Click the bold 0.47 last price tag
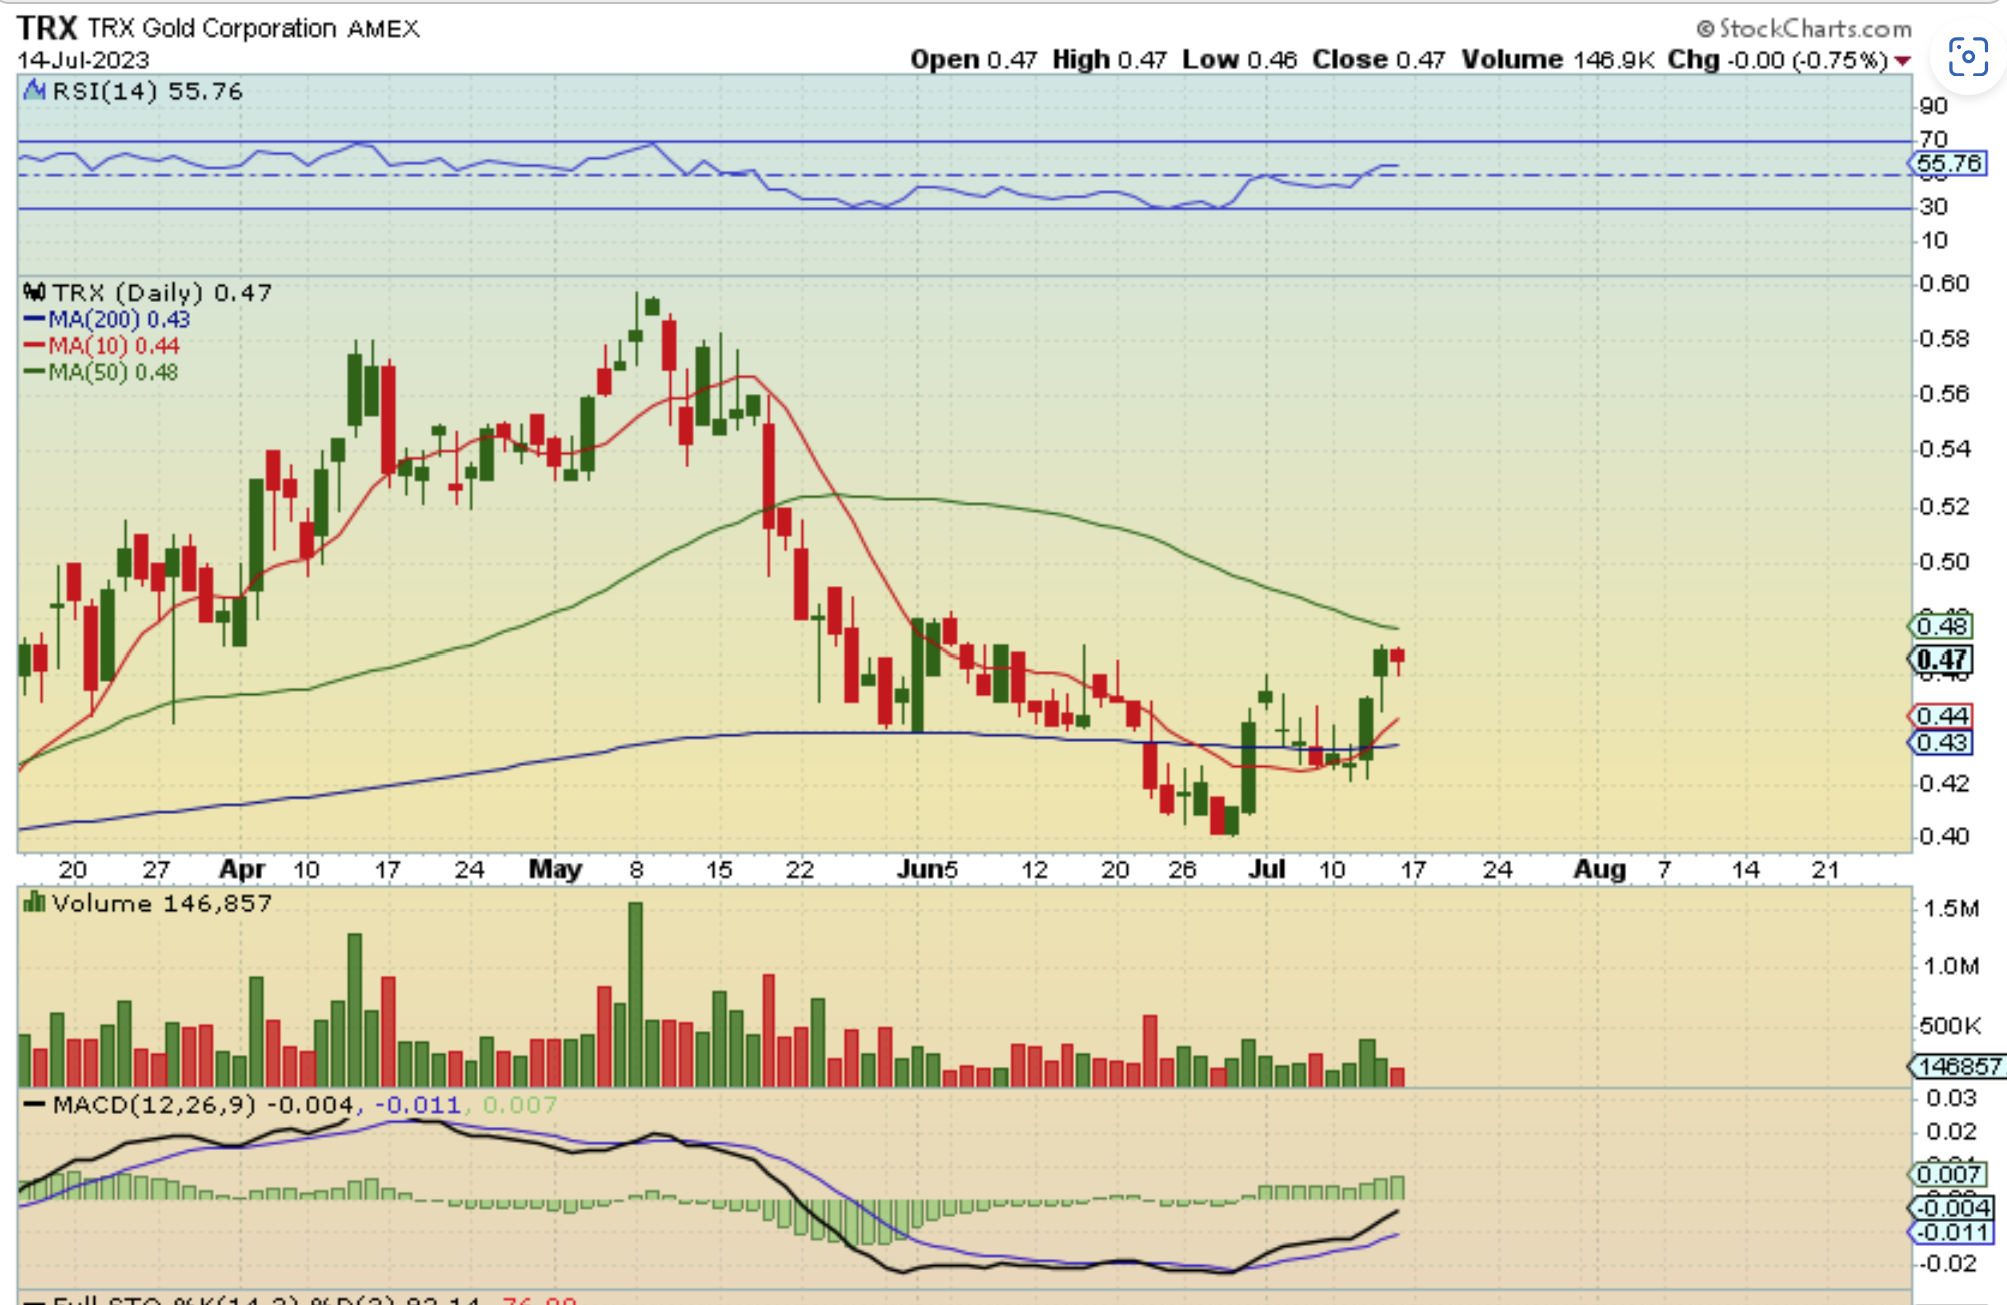This screenshot has height=1305, width=2007. tap(1941, 660)
